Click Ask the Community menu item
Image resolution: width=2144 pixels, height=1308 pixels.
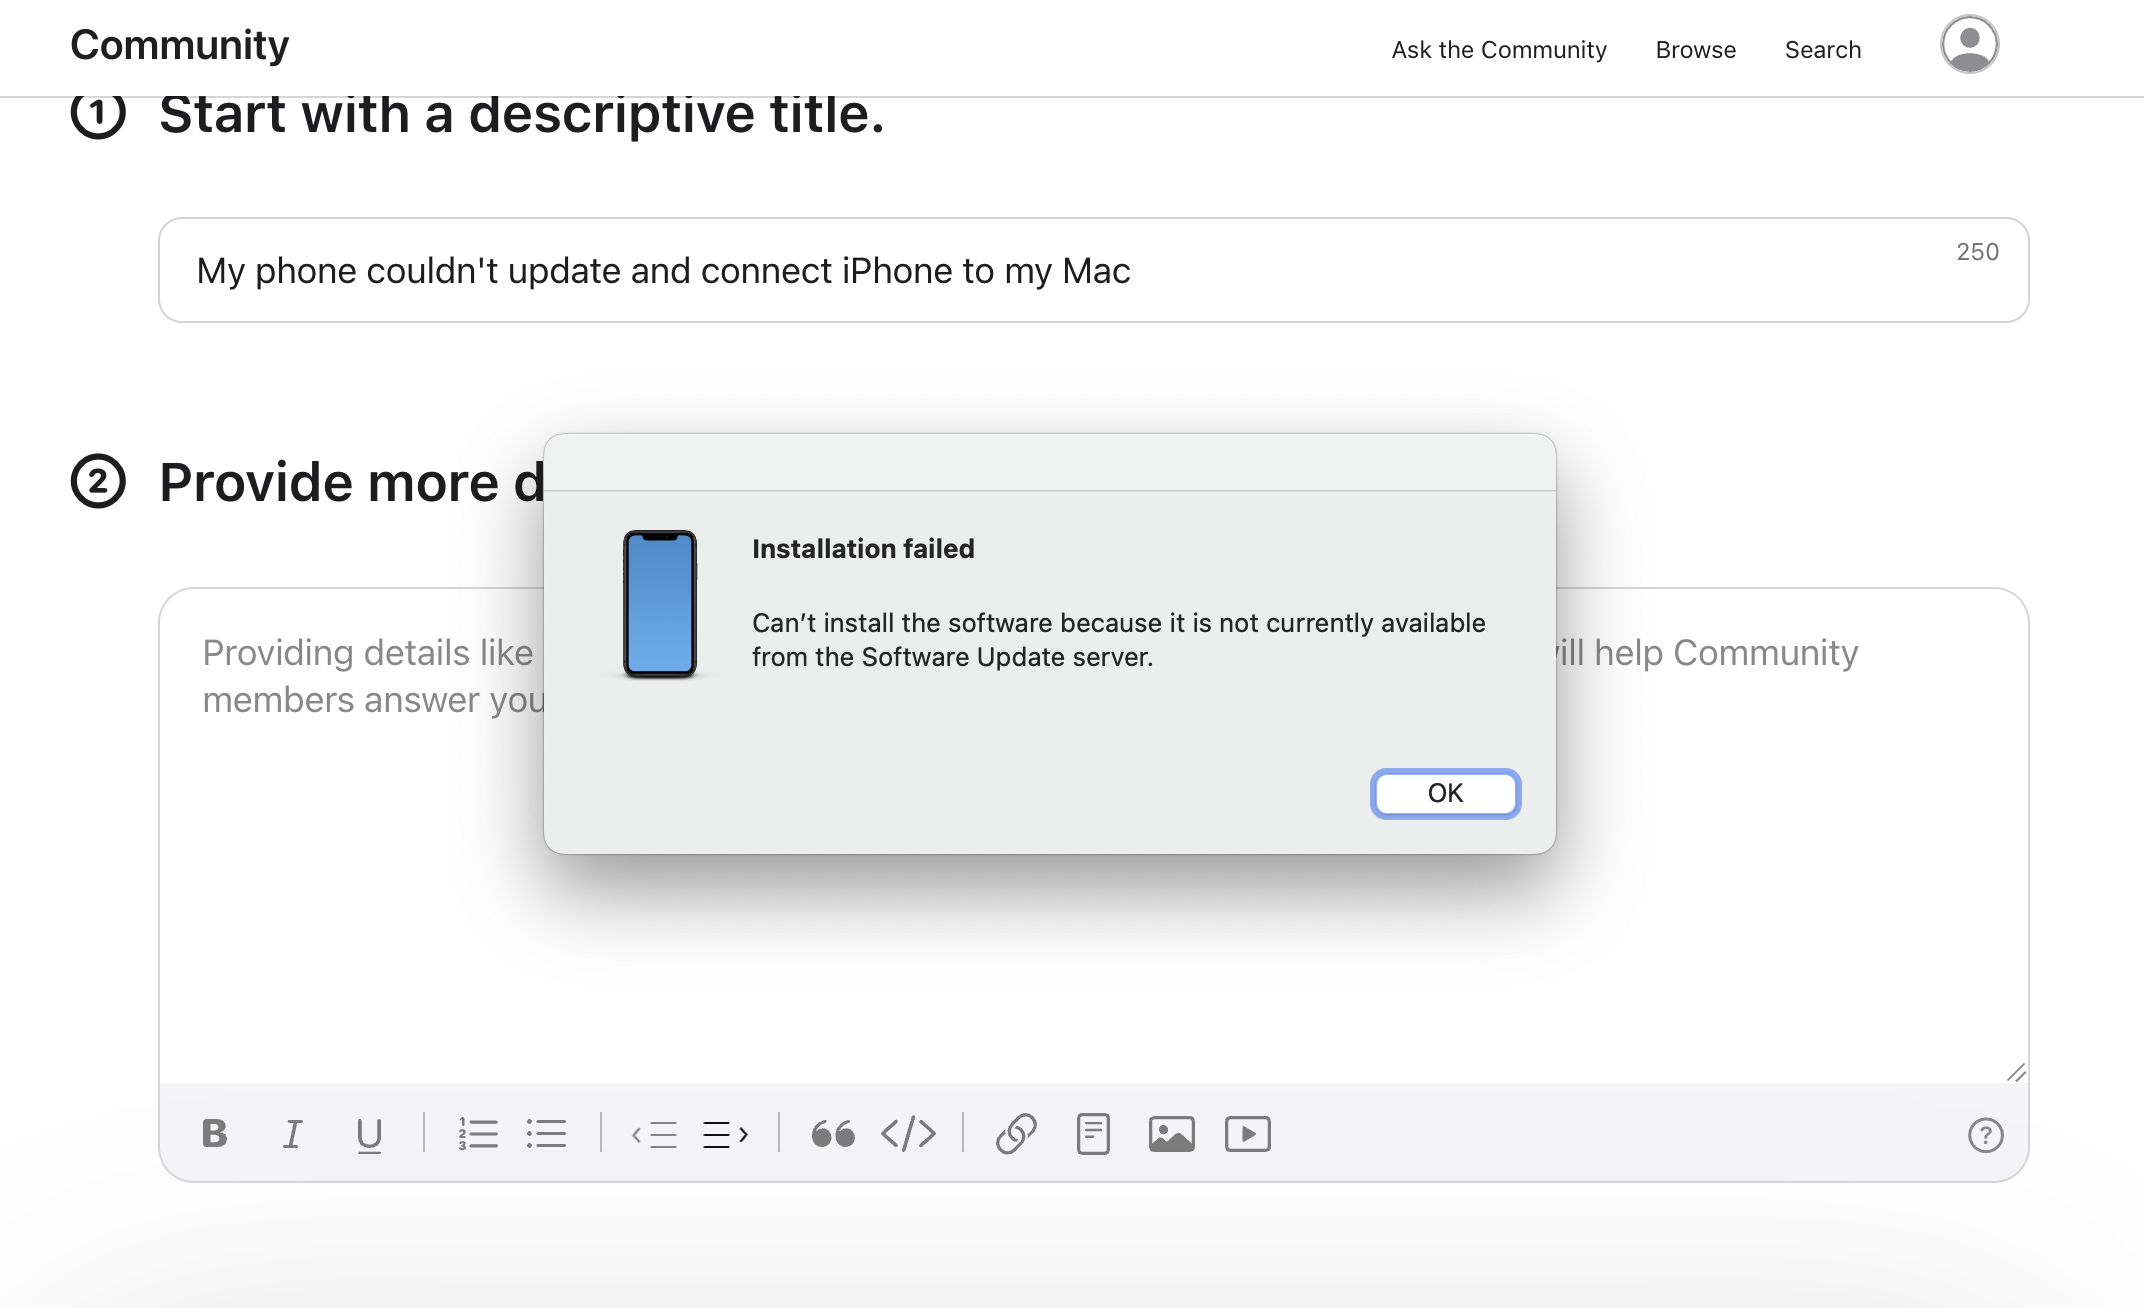1498,47
